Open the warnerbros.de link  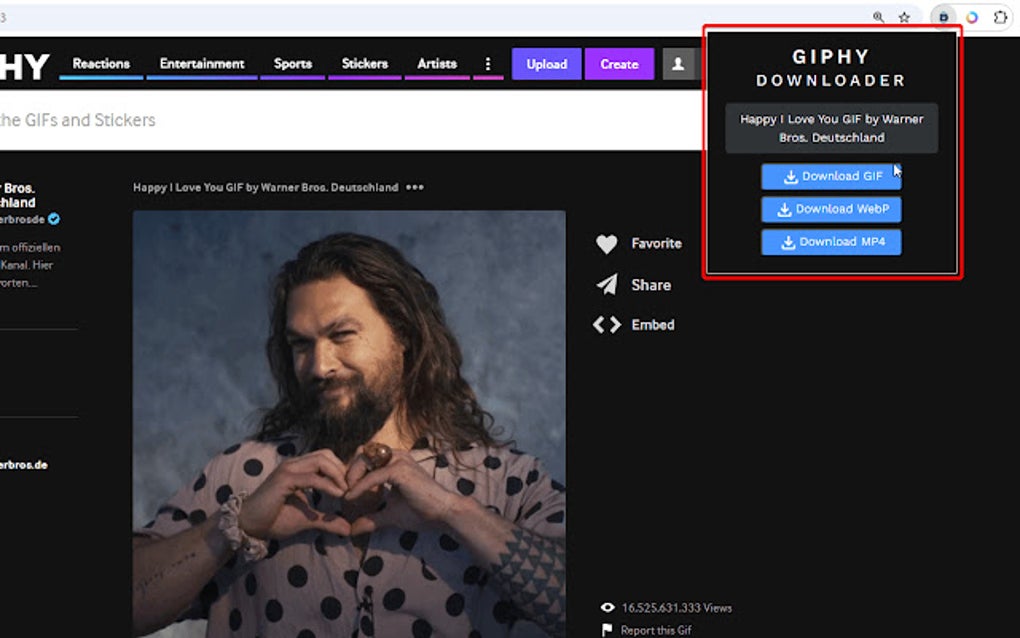coord(22,464)
